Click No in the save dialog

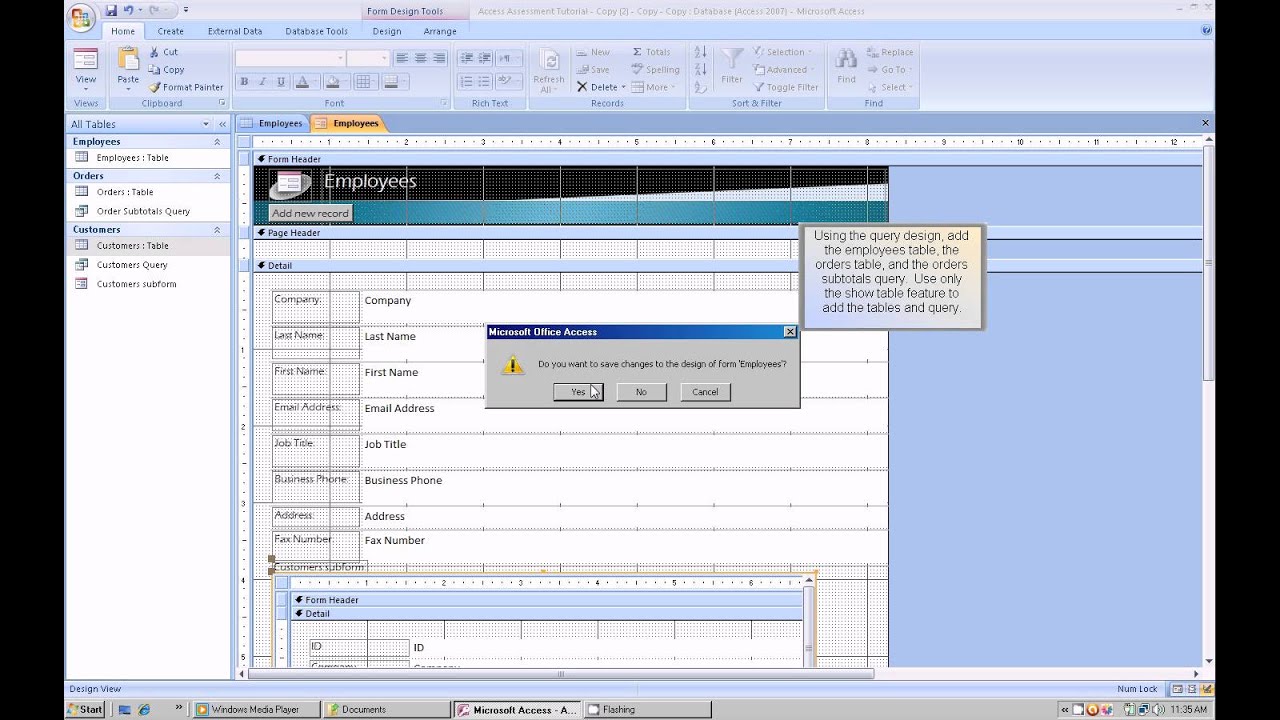click(x=641, y=392)
